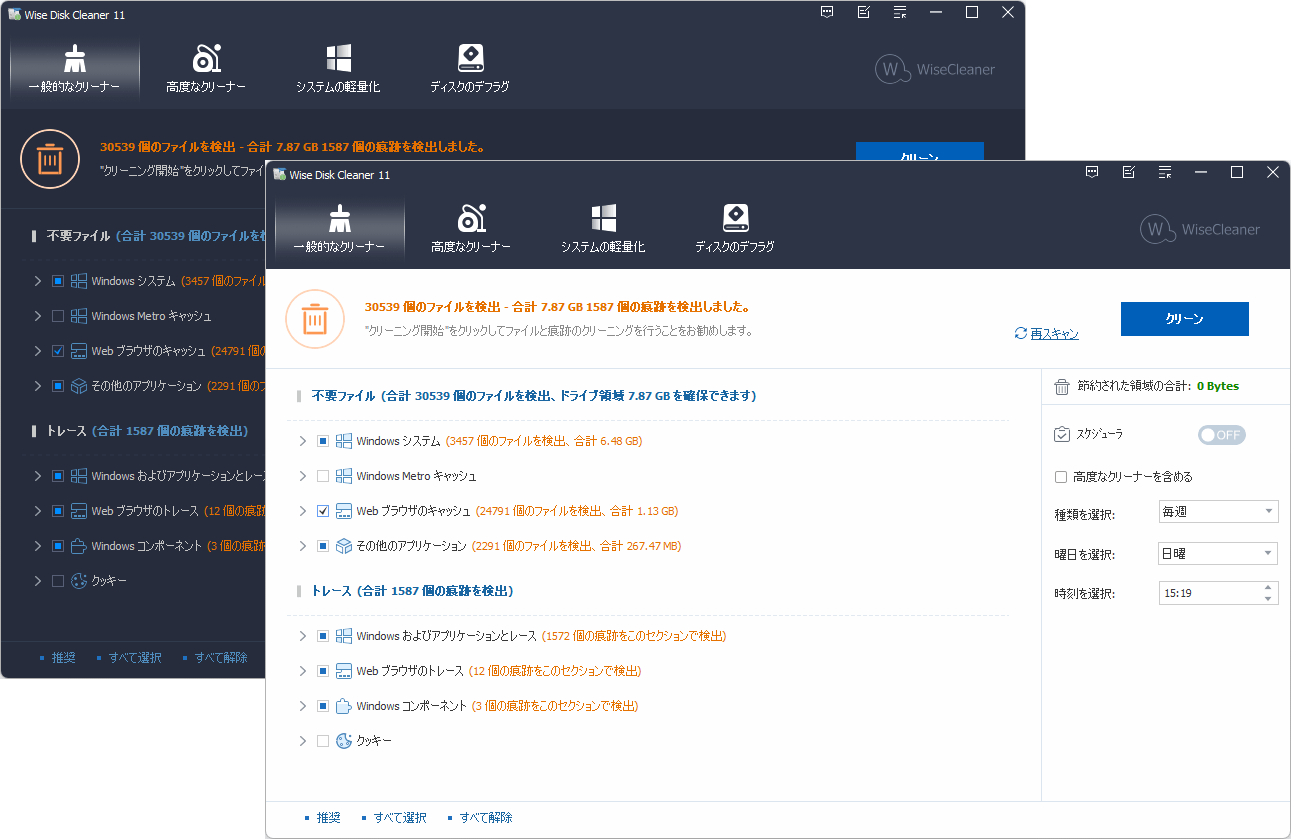Expand Web ブラウザのキャッシュ row in front window
The height and width of the screenshot is (839, 1291).
pos(303,511)
